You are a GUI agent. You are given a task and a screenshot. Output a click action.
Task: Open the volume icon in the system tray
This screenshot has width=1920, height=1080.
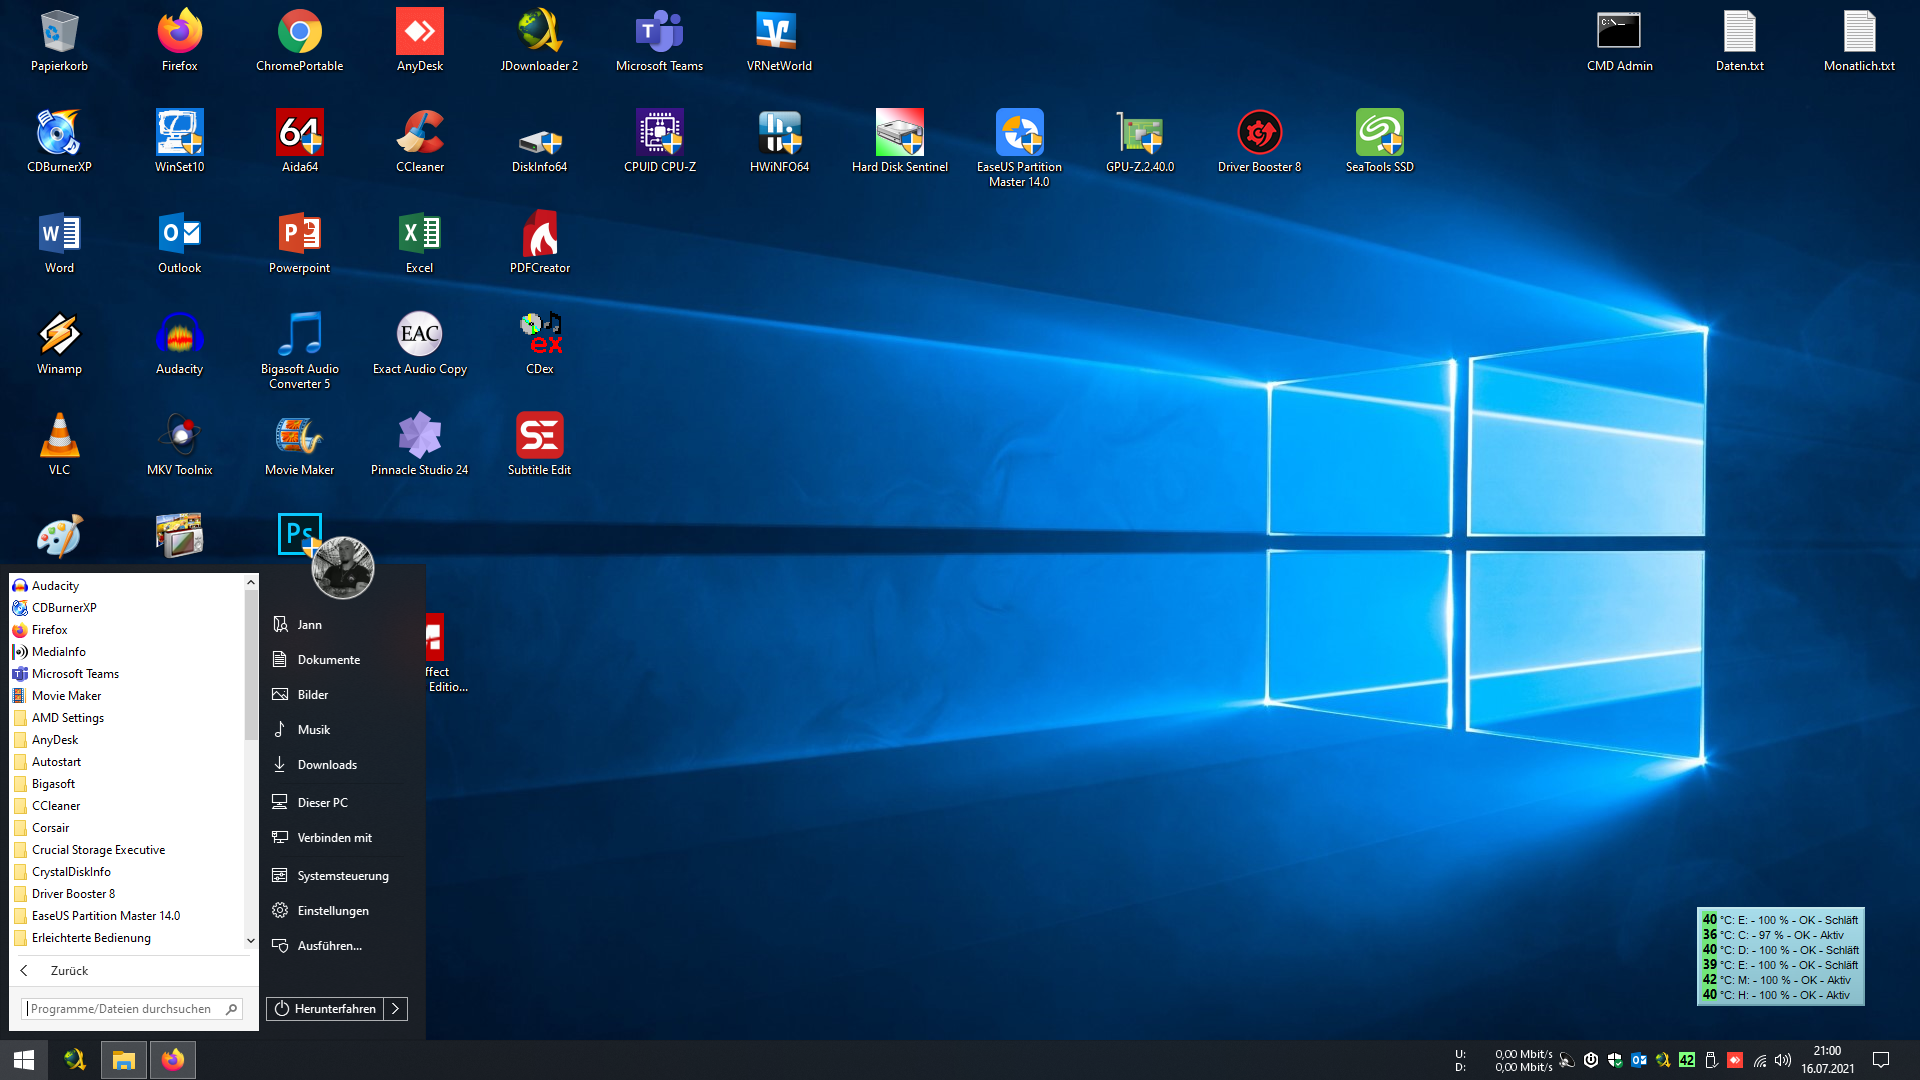pyautogui.click(x=1783, y=1060)
